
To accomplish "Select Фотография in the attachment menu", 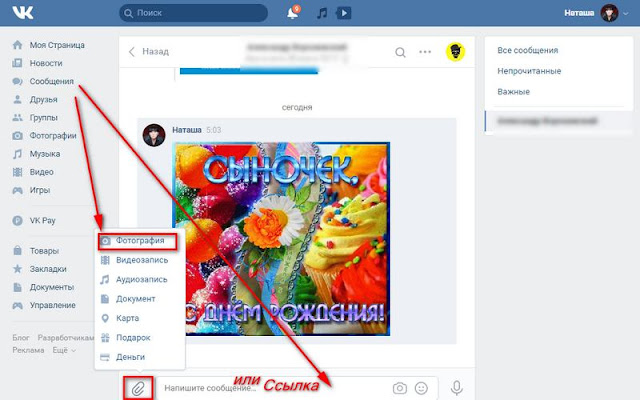I will pos(138,241).
